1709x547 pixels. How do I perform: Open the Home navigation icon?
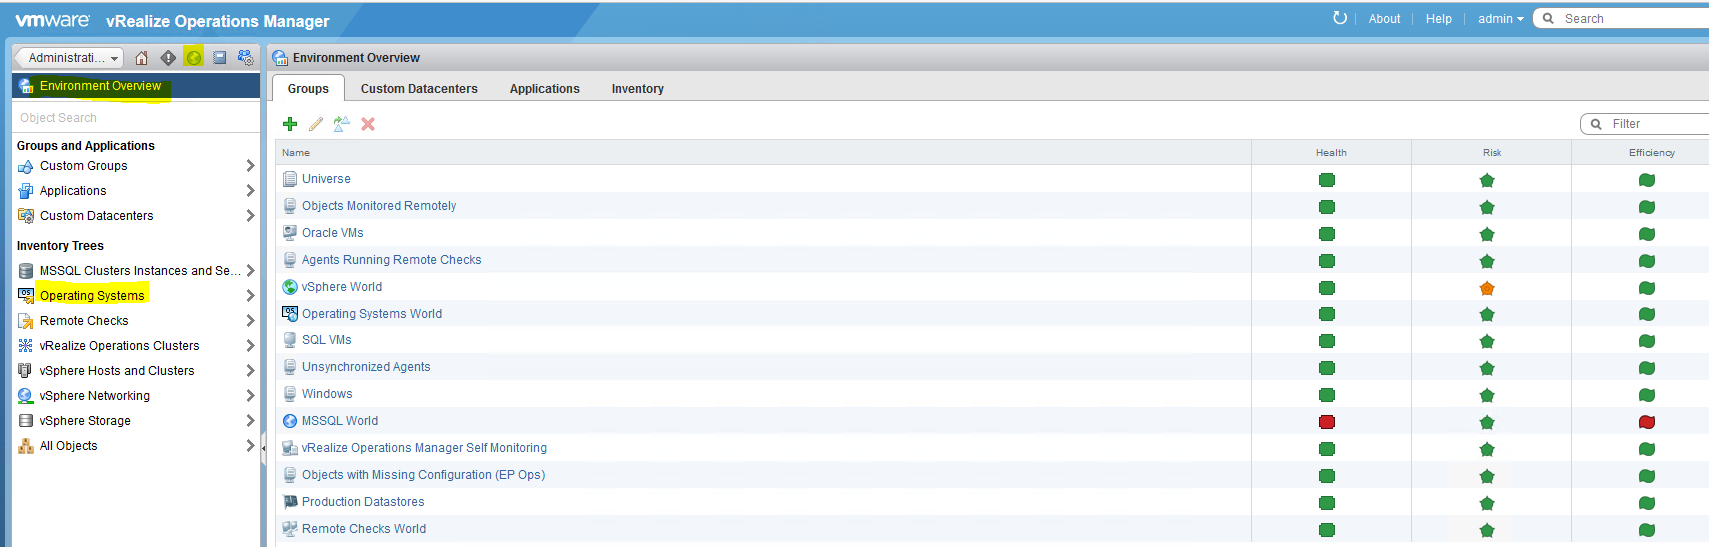click(x=142, y=58)
